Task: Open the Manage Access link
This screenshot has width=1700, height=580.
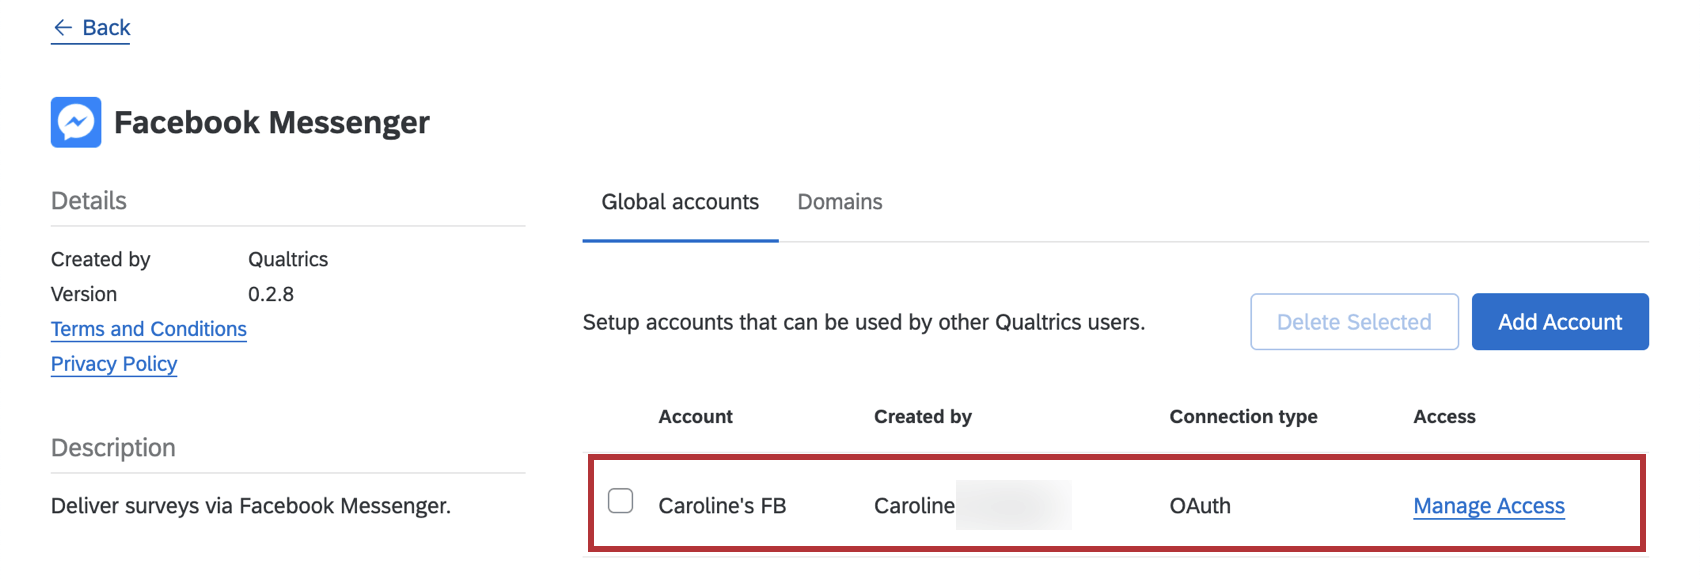Action: (1489, 506)
